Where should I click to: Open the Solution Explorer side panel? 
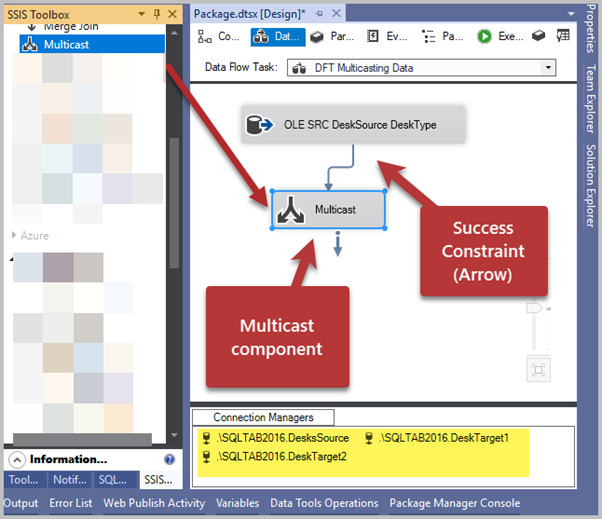[x=590, y=185]
